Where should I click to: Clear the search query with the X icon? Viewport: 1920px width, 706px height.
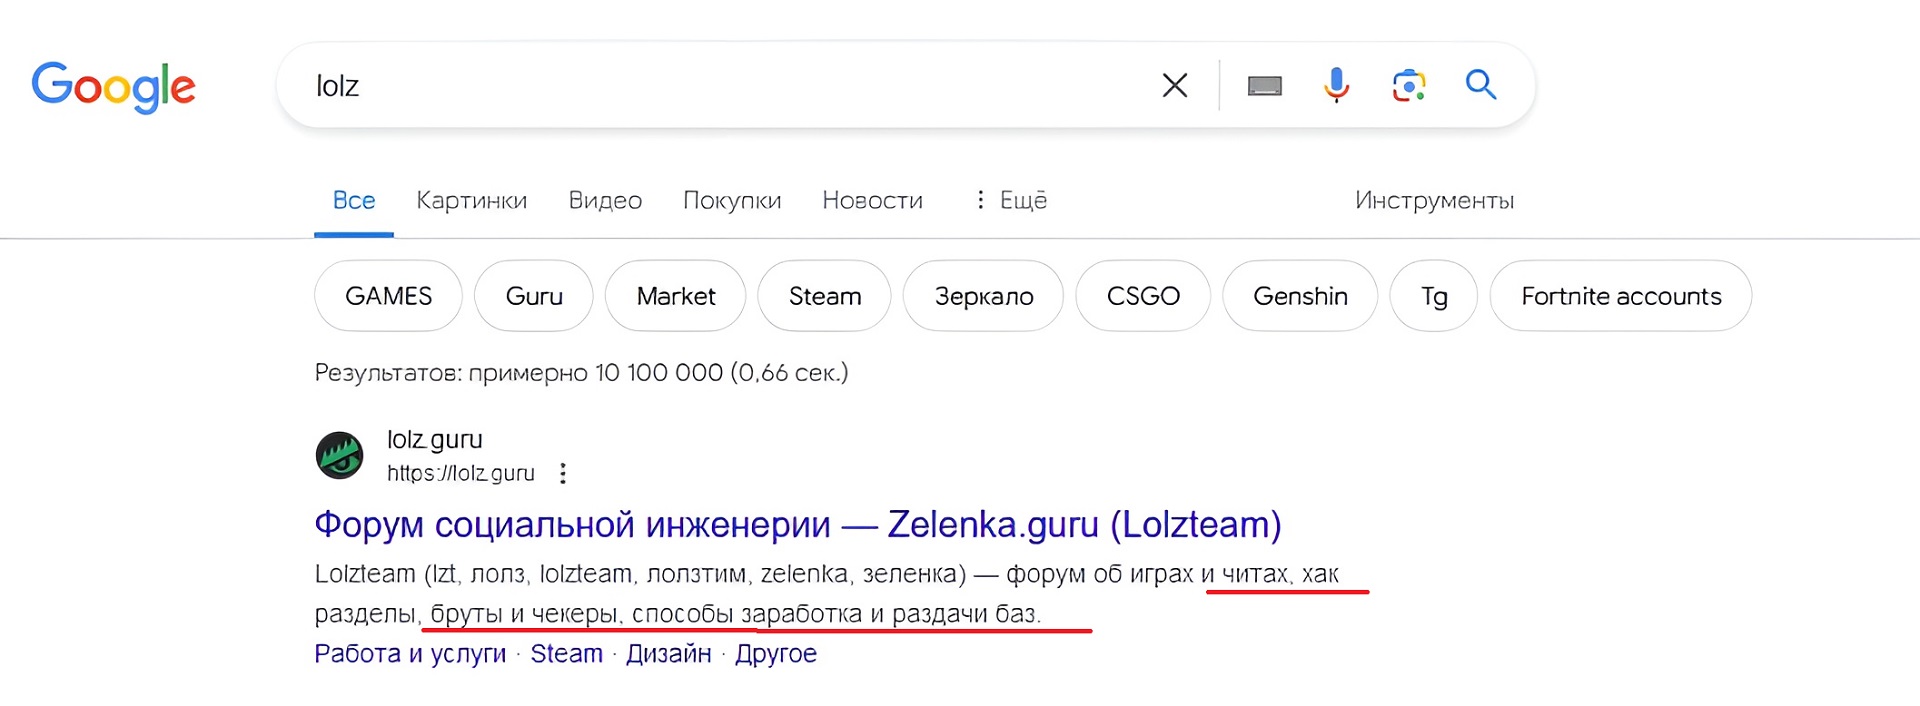click(x=1175, y=86)
